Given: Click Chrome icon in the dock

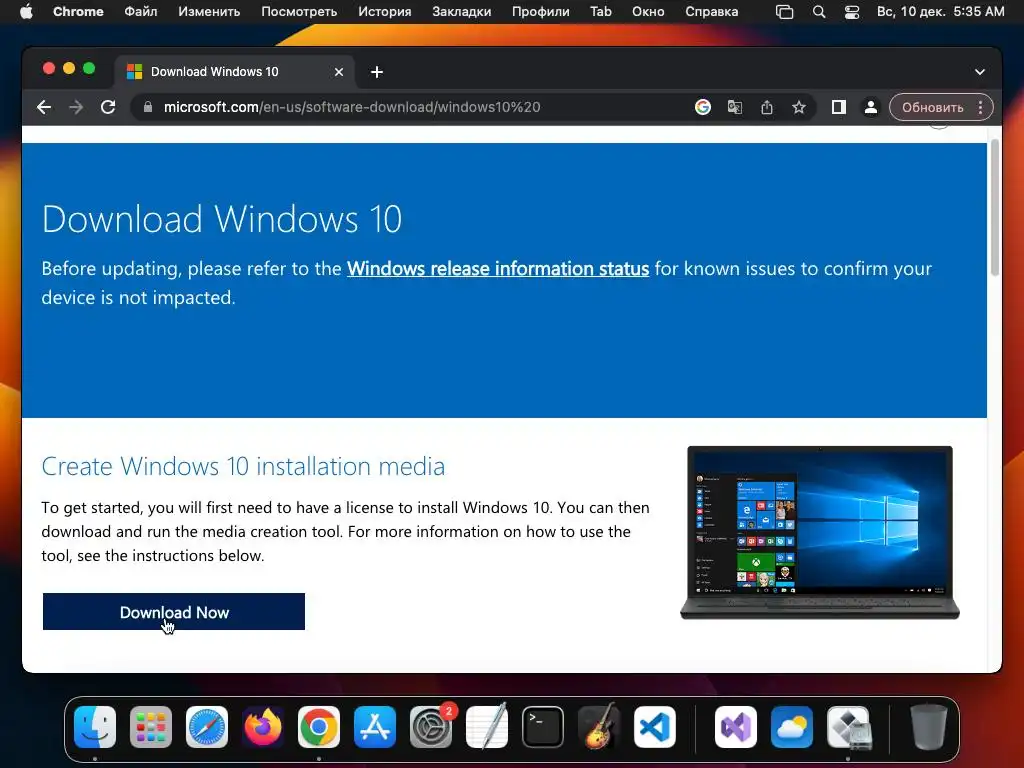Looking at the screenshot, I should coord(319,727).
